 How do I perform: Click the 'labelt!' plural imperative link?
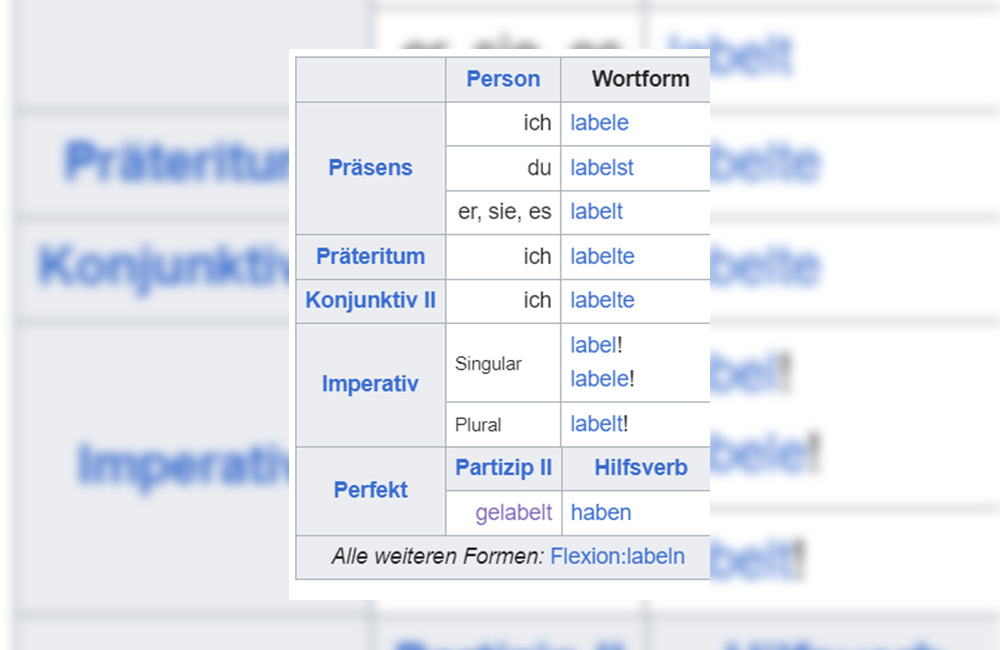pyautogui.click(x=596, y=424)
